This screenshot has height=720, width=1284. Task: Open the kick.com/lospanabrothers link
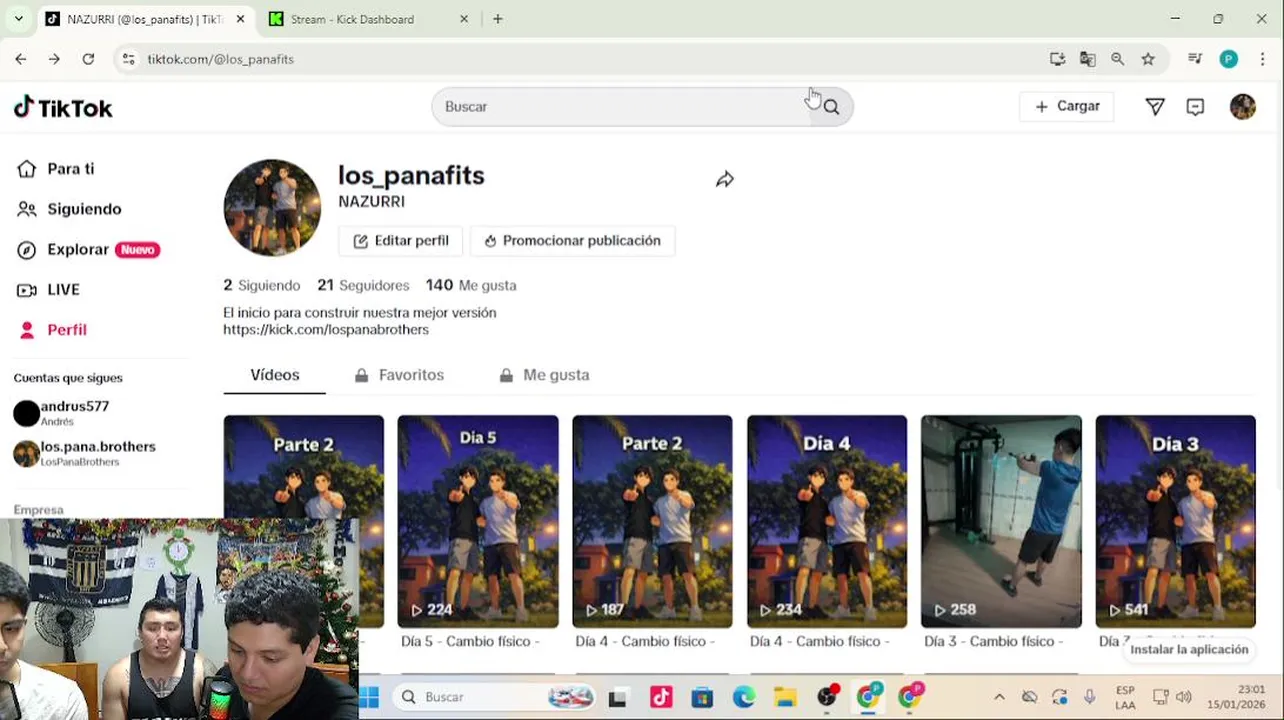click(x=326, y=329)
